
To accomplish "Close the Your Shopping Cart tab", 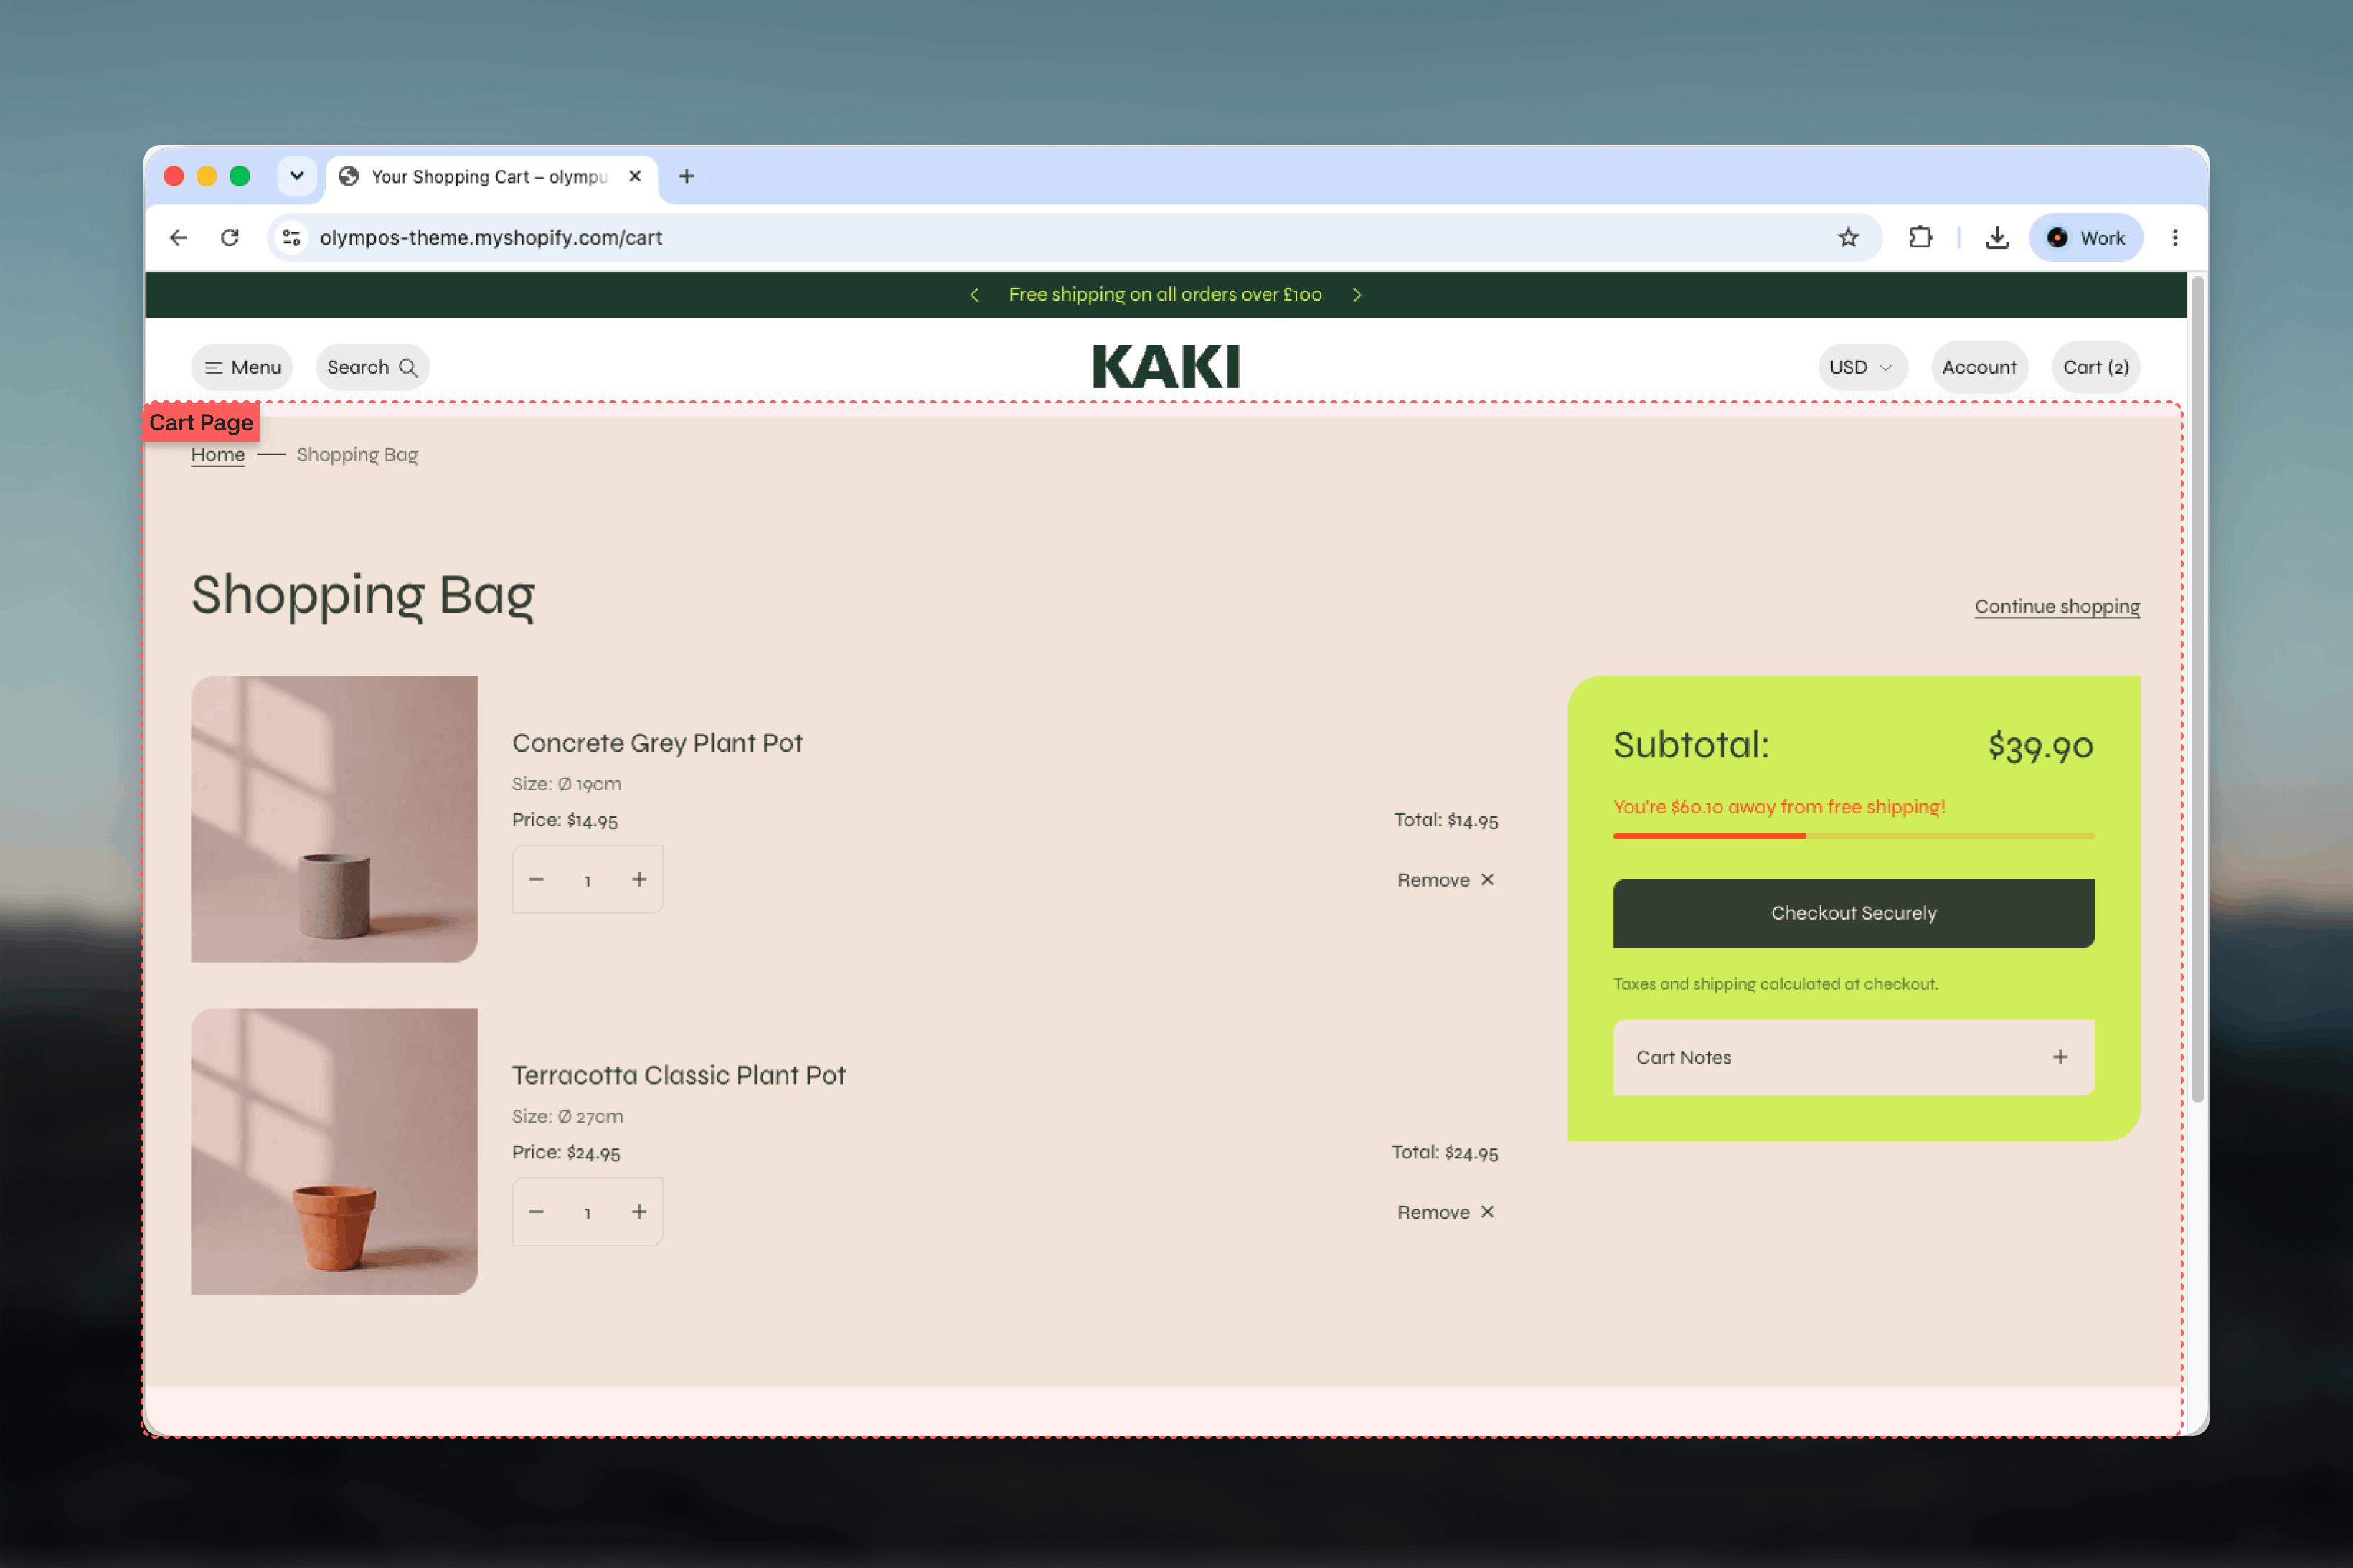I will pyautogui.click(x=635, y=176).
